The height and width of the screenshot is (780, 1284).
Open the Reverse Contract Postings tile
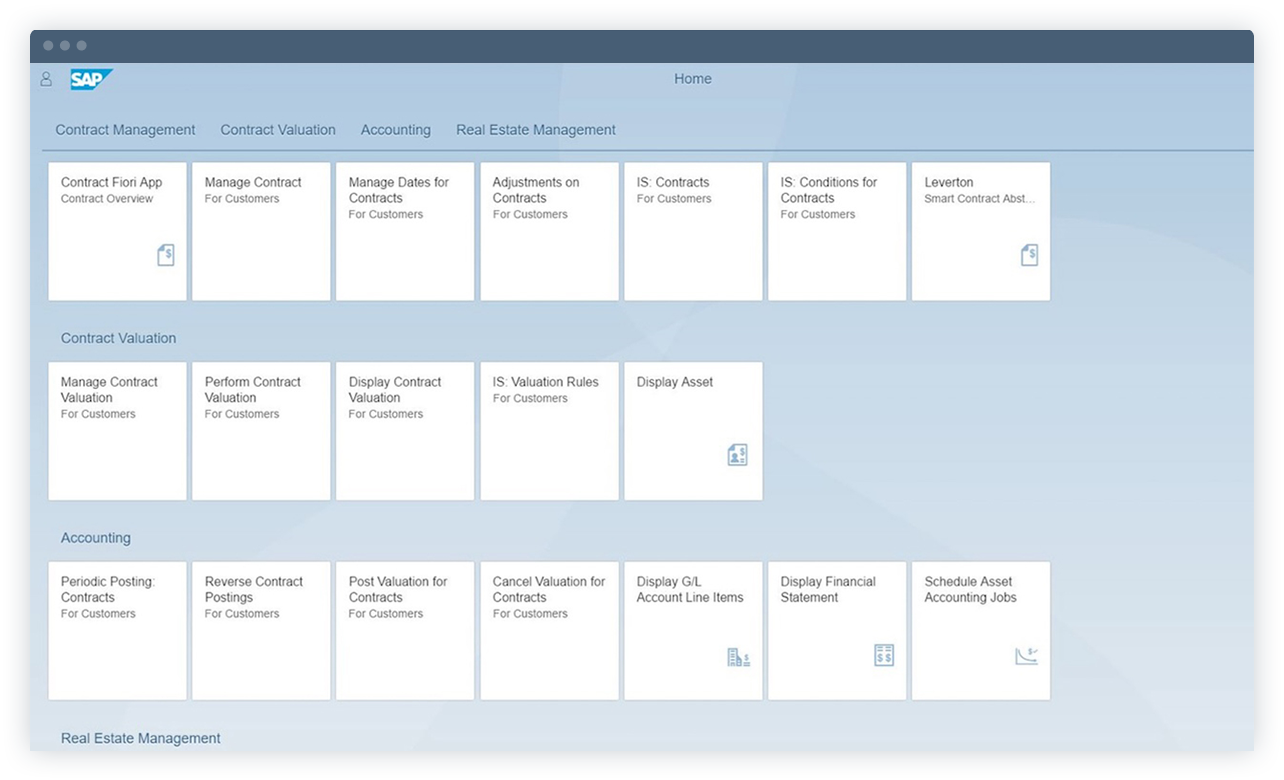[260, 630]
